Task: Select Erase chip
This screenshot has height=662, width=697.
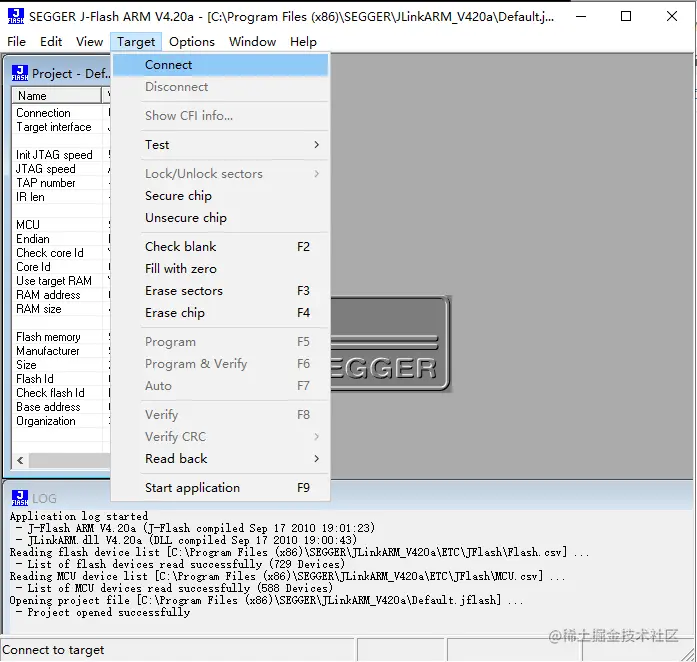Action: [x=220, y=313]
